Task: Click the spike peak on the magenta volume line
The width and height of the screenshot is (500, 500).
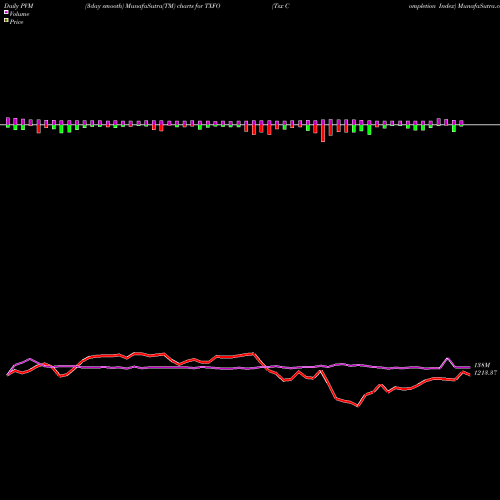Action: [448, 358]
